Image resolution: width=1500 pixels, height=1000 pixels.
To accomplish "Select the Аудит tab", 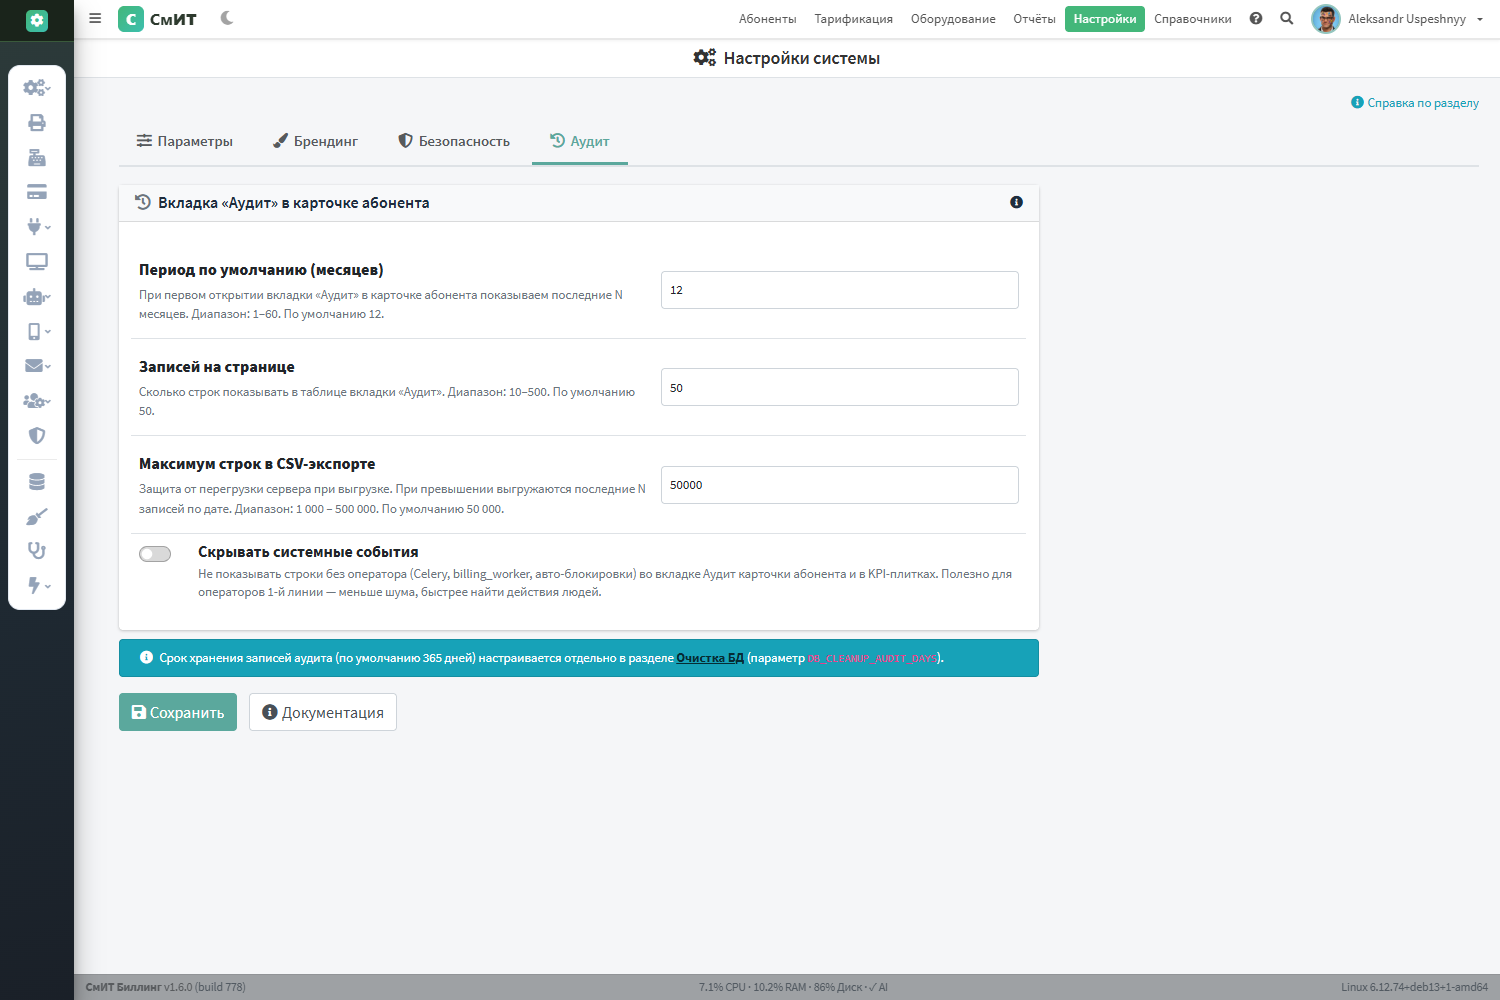I will click(580, 141).
